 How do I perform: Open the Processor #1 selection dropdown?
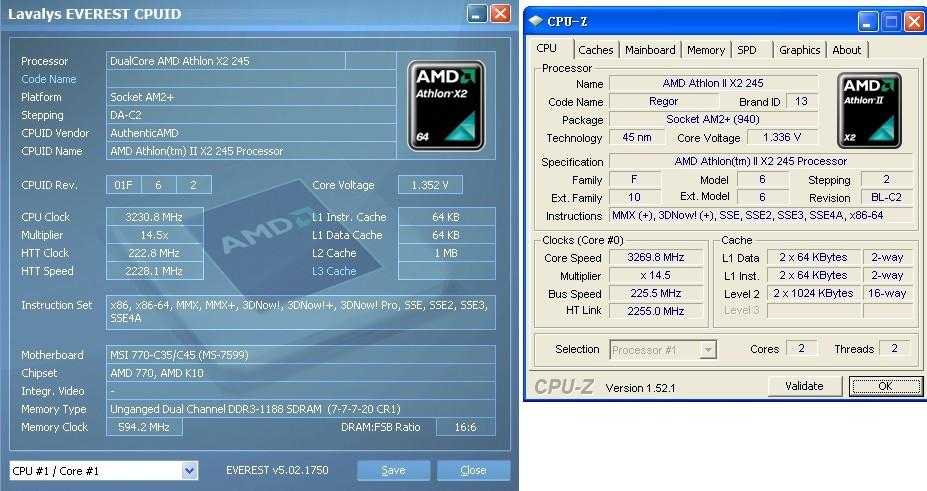708,350
